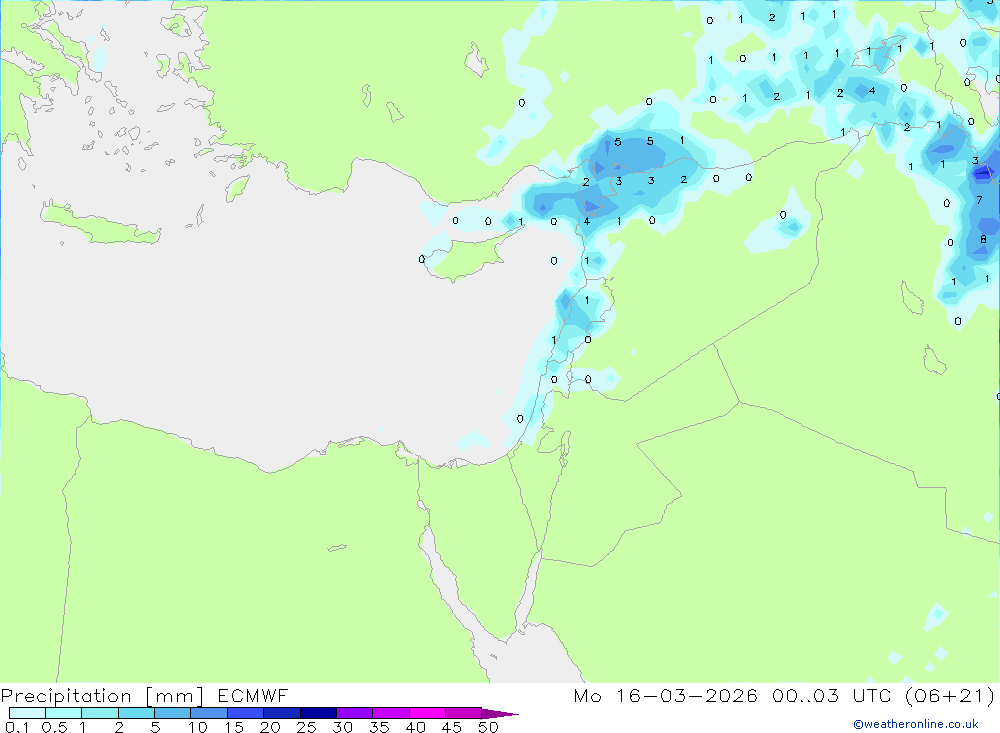Pick the 15–20 mm royal blue swatch

tap(246, 713)
